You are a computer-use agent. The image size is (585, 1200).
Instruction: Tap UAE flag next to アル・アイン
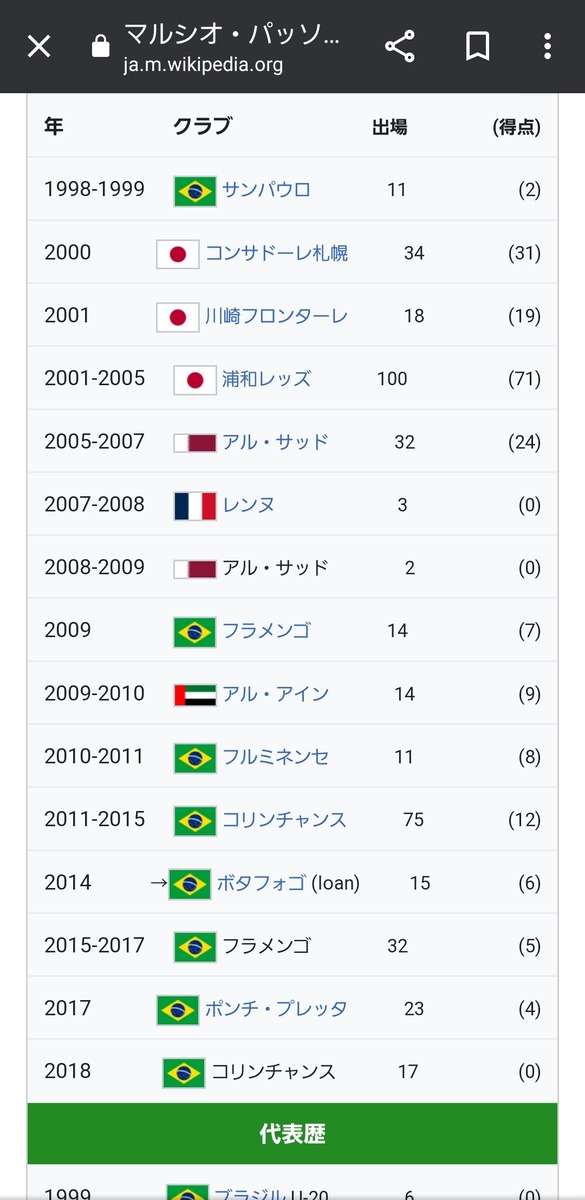click(195, 694)
